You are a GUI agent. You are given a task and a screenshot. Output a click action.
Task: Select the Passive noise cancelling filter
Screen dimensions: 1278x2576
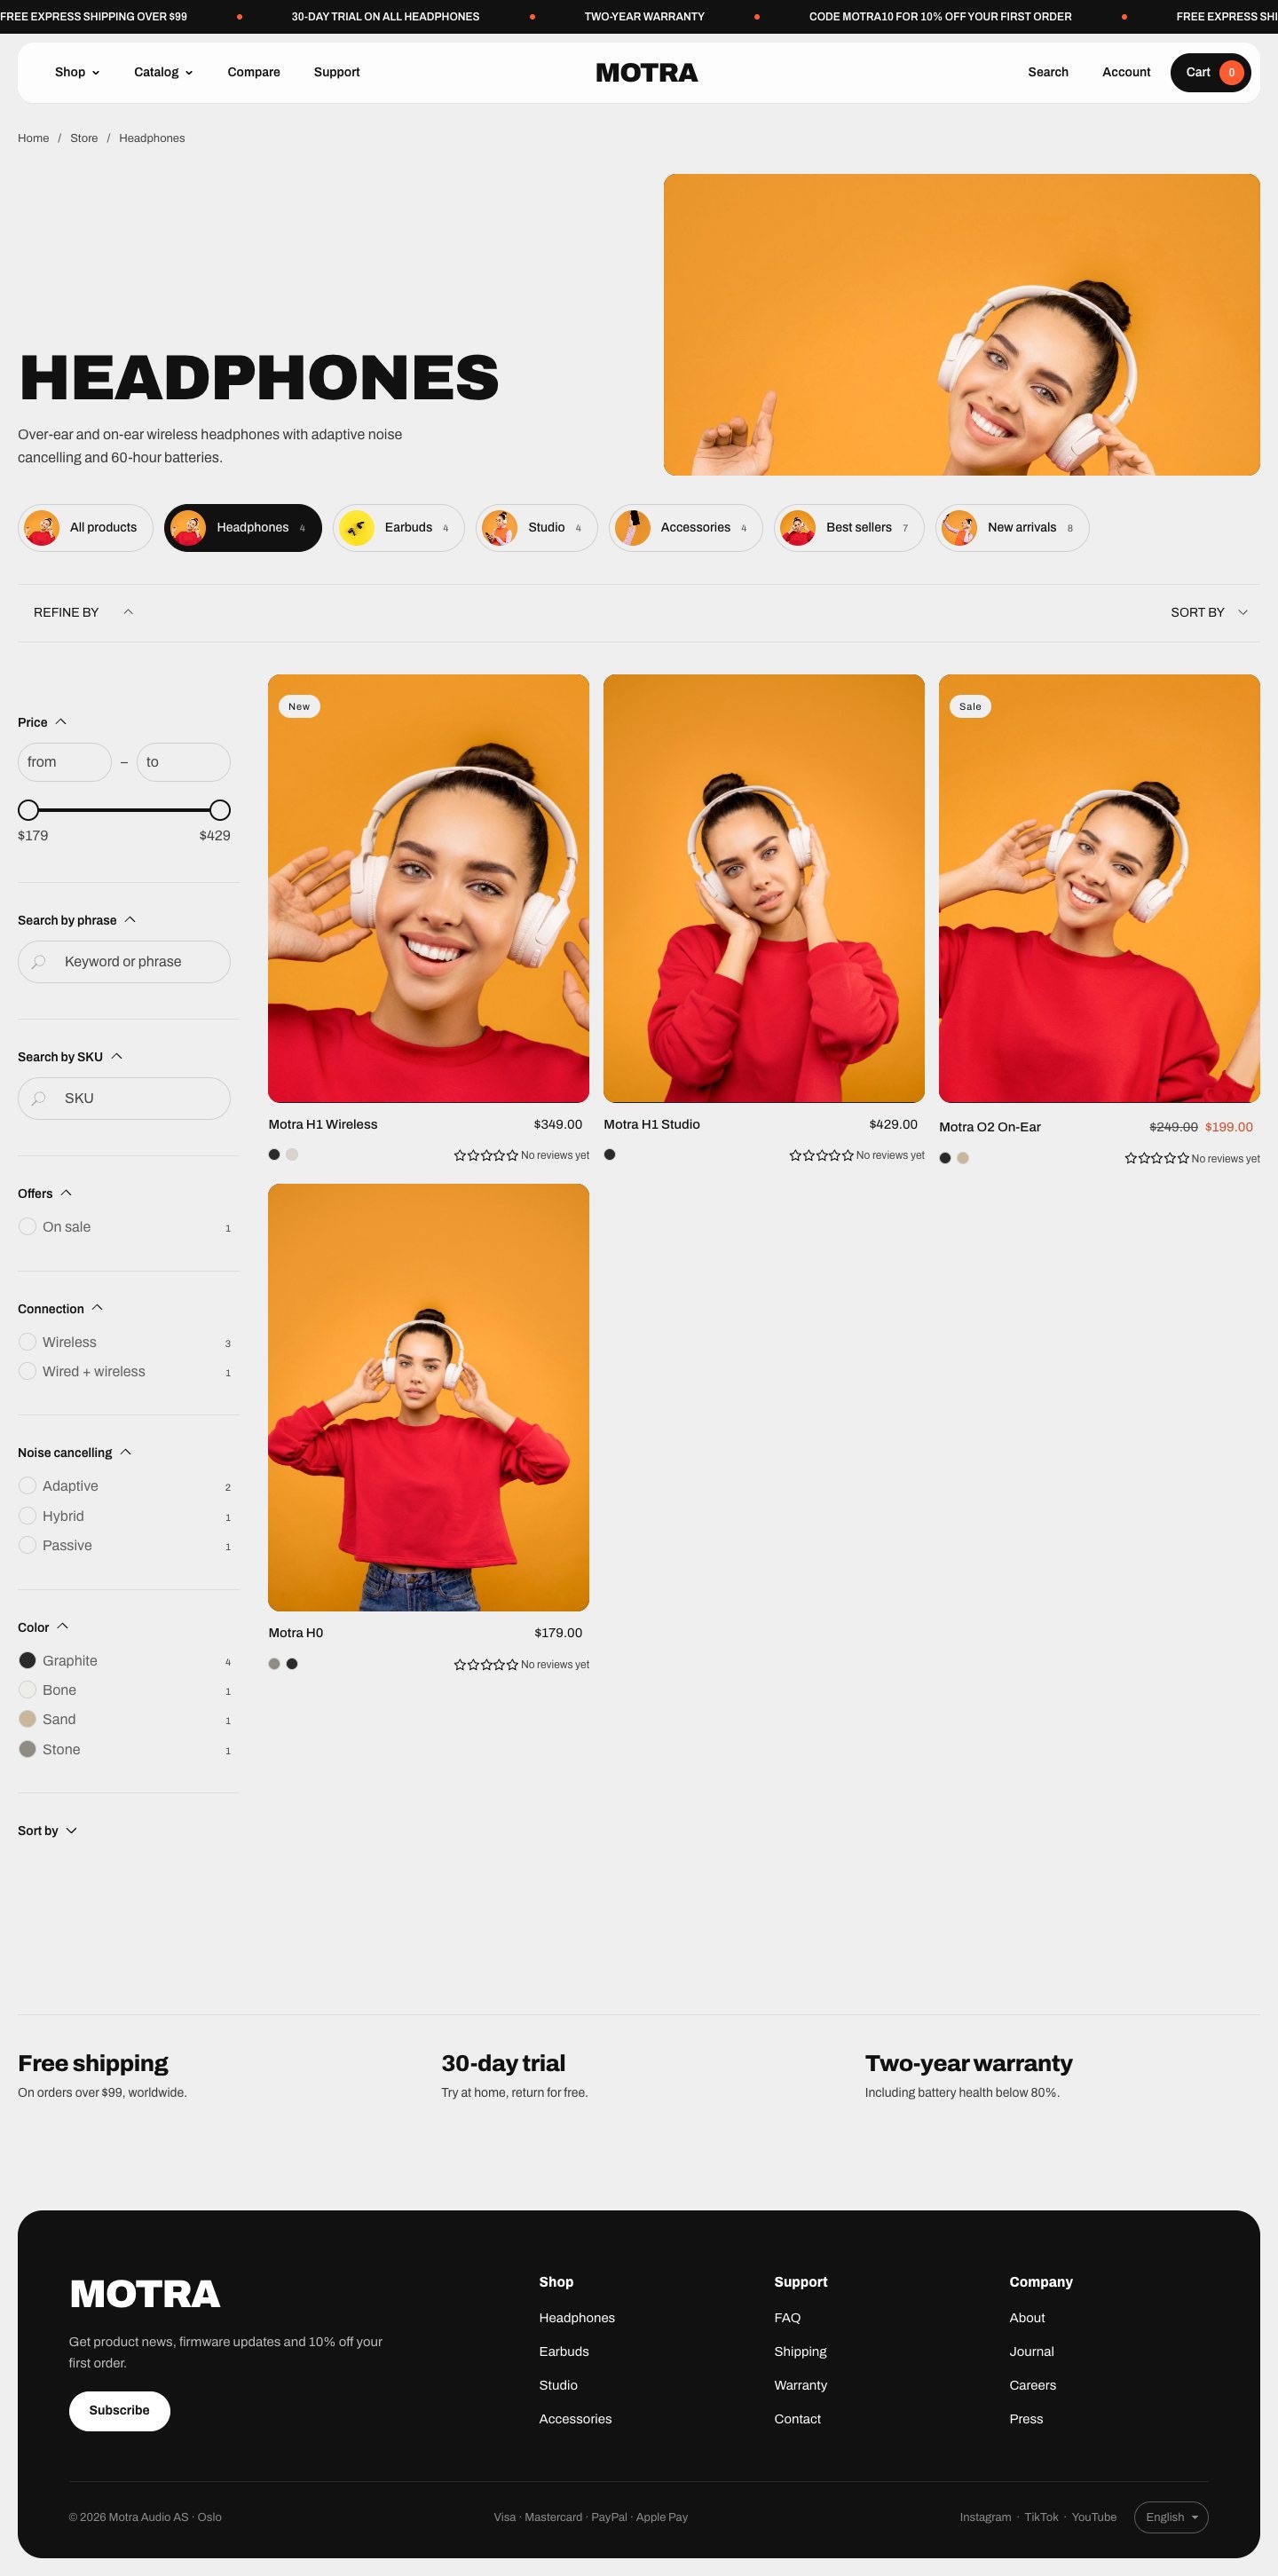[x=28, y=1545]
